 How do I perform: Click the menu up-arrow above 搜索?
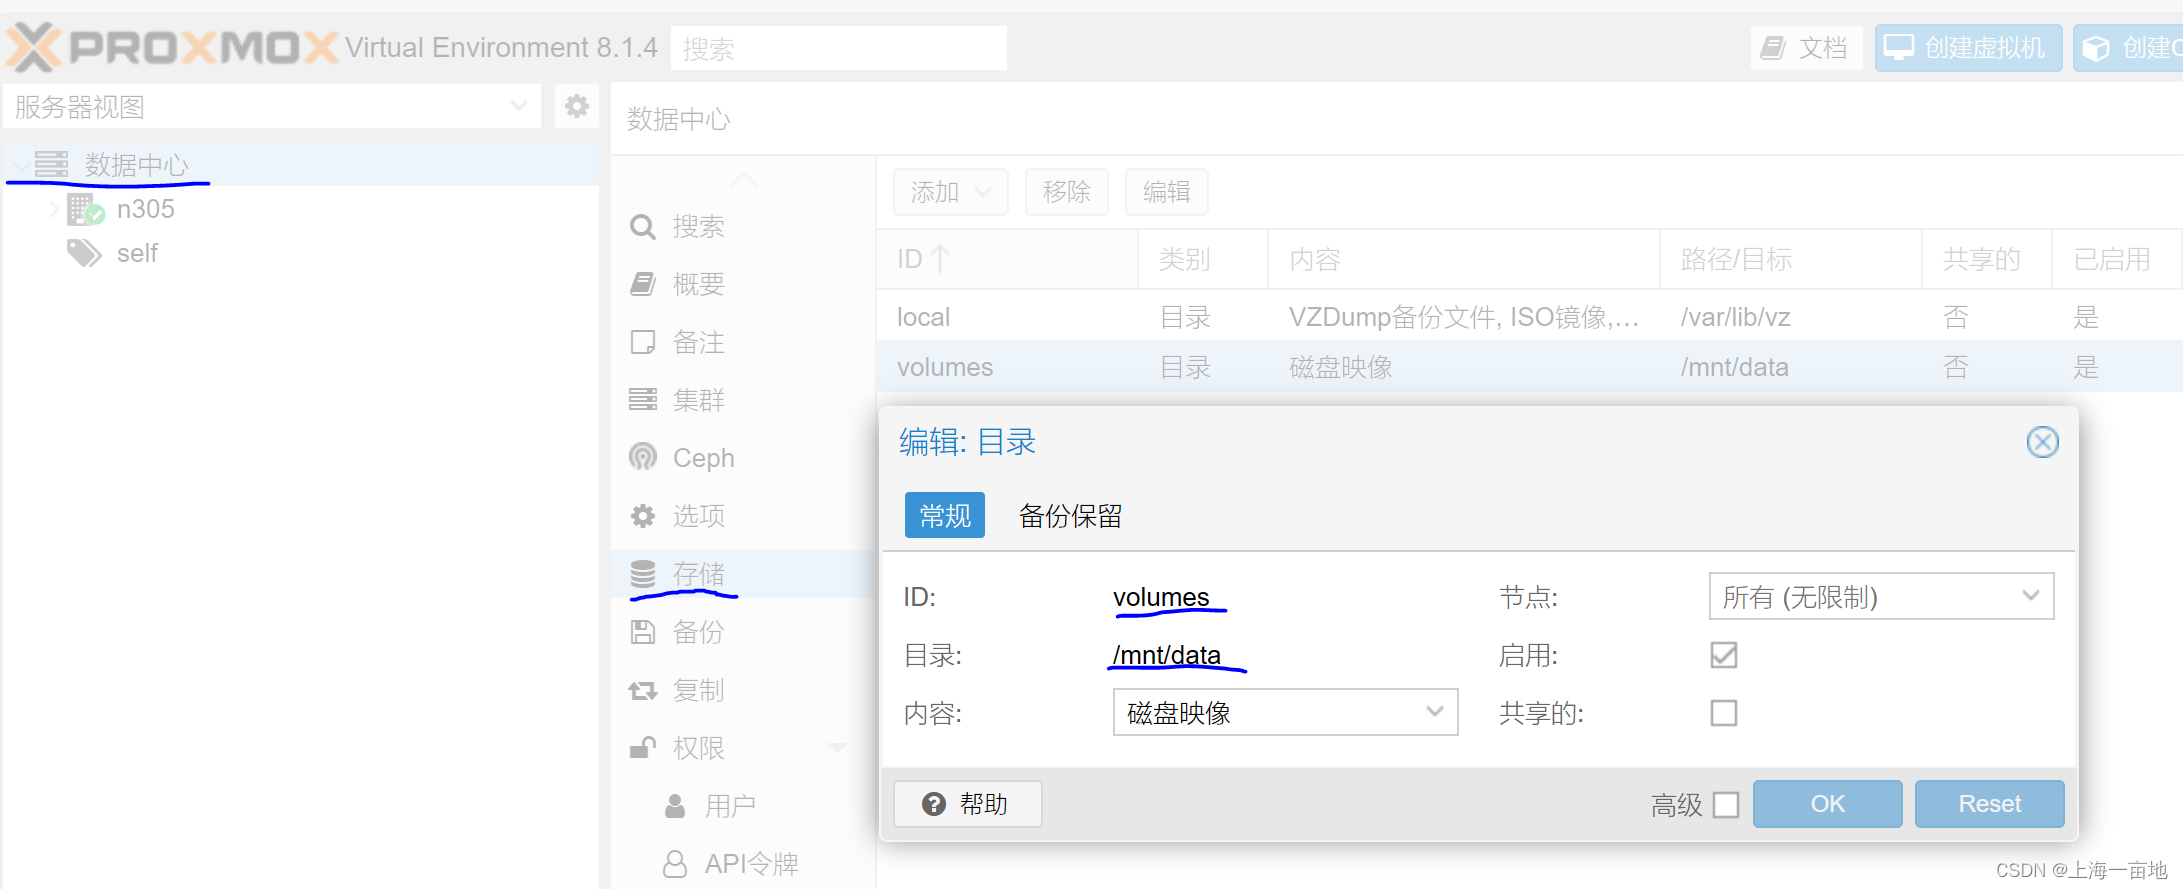[x=743, y=180]
